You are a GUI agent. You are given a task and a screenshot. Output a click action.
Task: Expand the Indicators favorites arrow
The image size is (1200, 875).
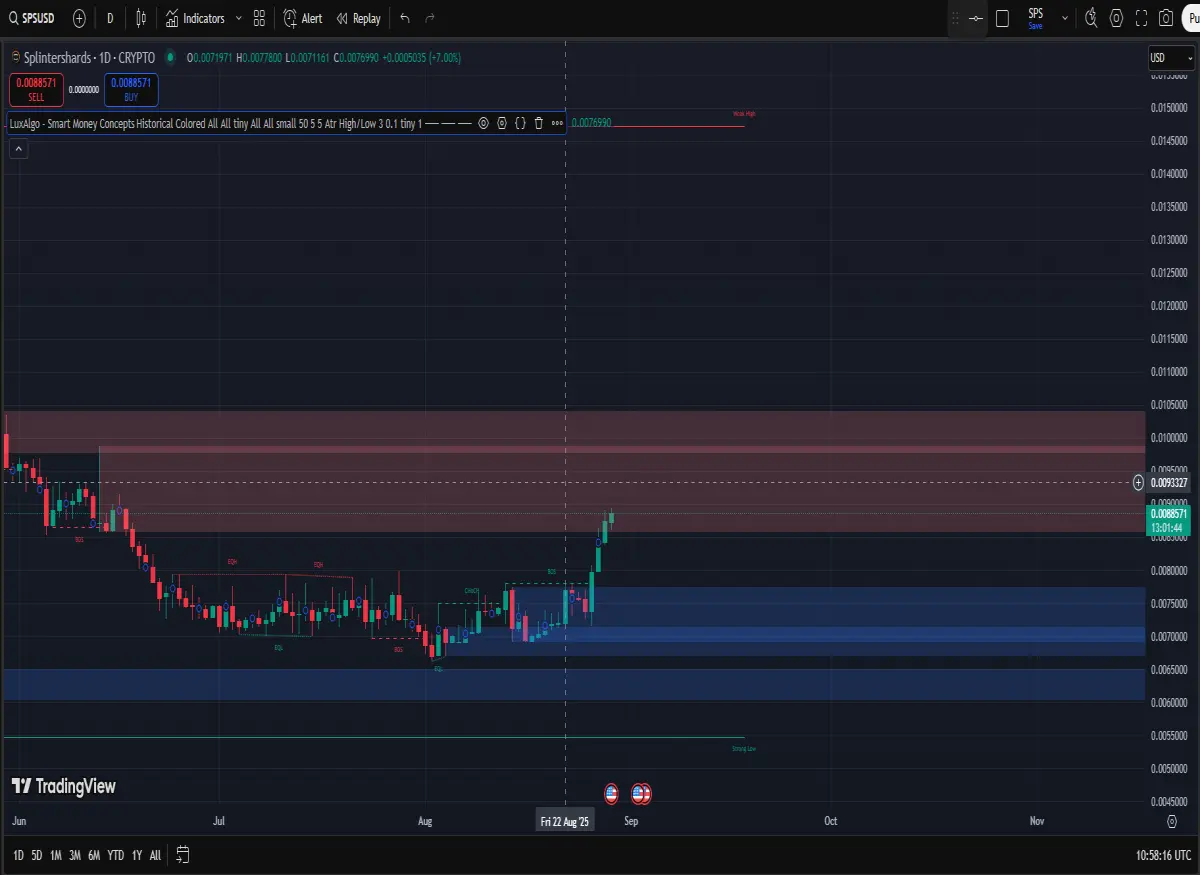pyautogui.click(x=238, y=18)
